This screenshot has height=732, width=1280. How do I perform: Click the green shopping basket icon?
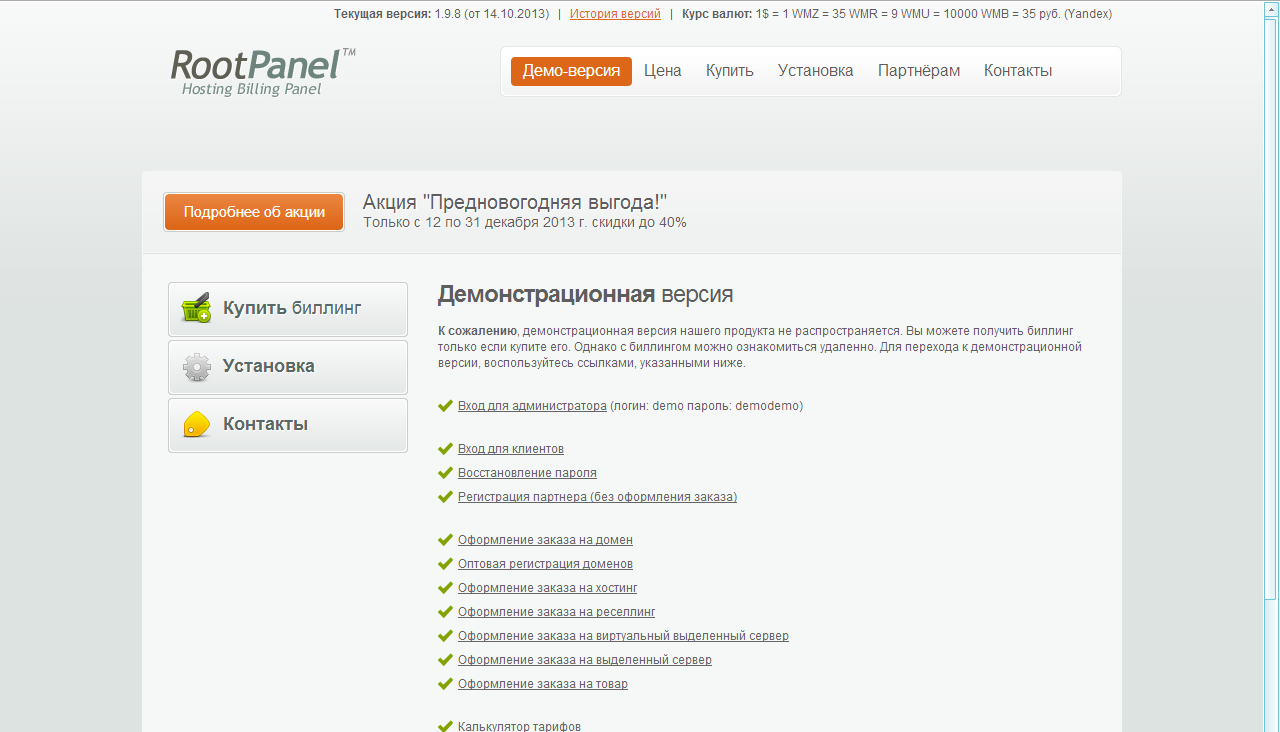pyautogui.click(x=197, y=308)
